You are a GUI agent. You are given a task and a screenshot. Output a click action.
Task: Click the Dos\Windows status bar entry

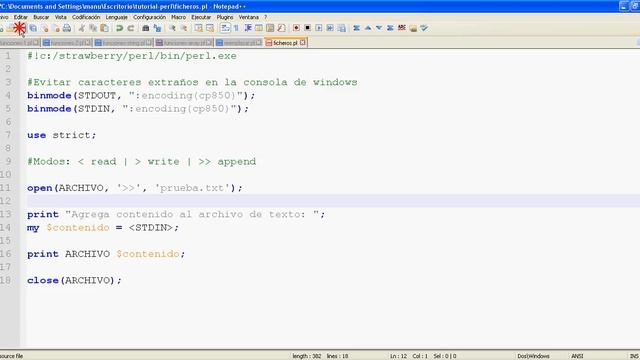pos(533,356)
